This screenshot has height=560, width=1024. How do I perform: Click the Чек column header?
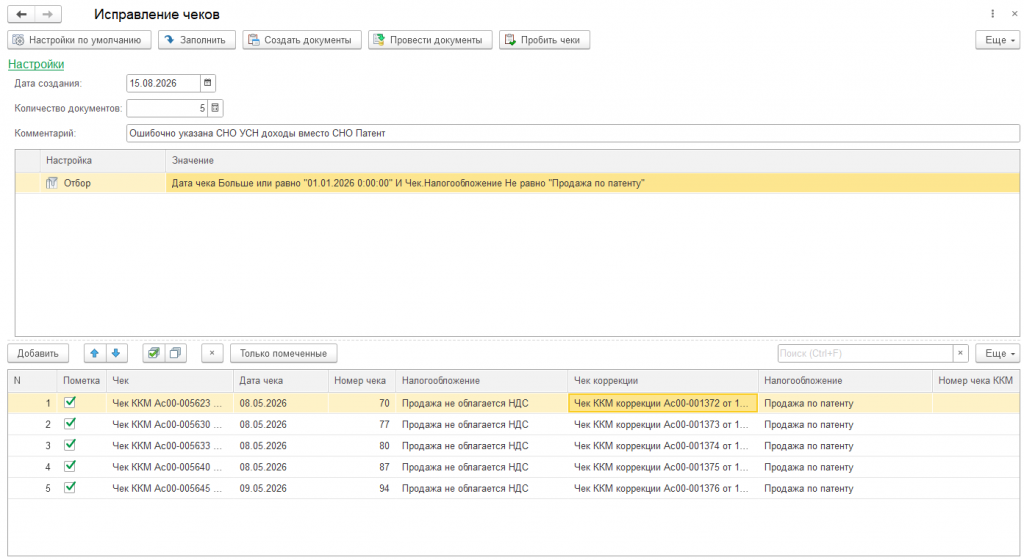(170, 381)
